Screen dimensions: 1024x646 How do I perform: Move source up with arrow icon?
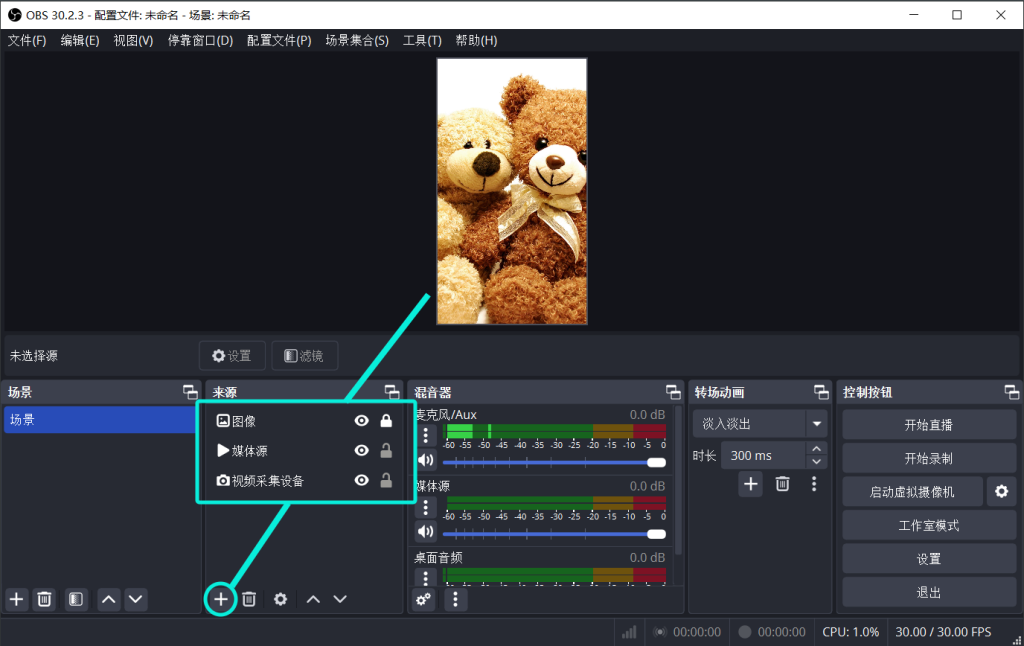point(313,599)
